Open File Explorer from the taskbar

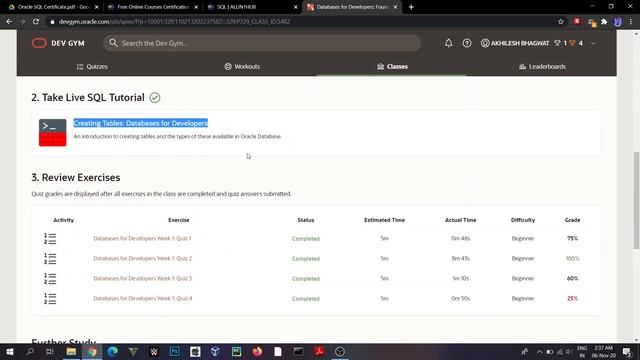71,351
